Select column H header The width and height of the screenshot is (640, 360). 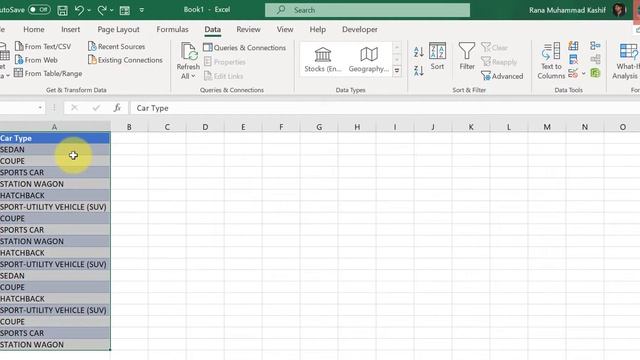357,127
